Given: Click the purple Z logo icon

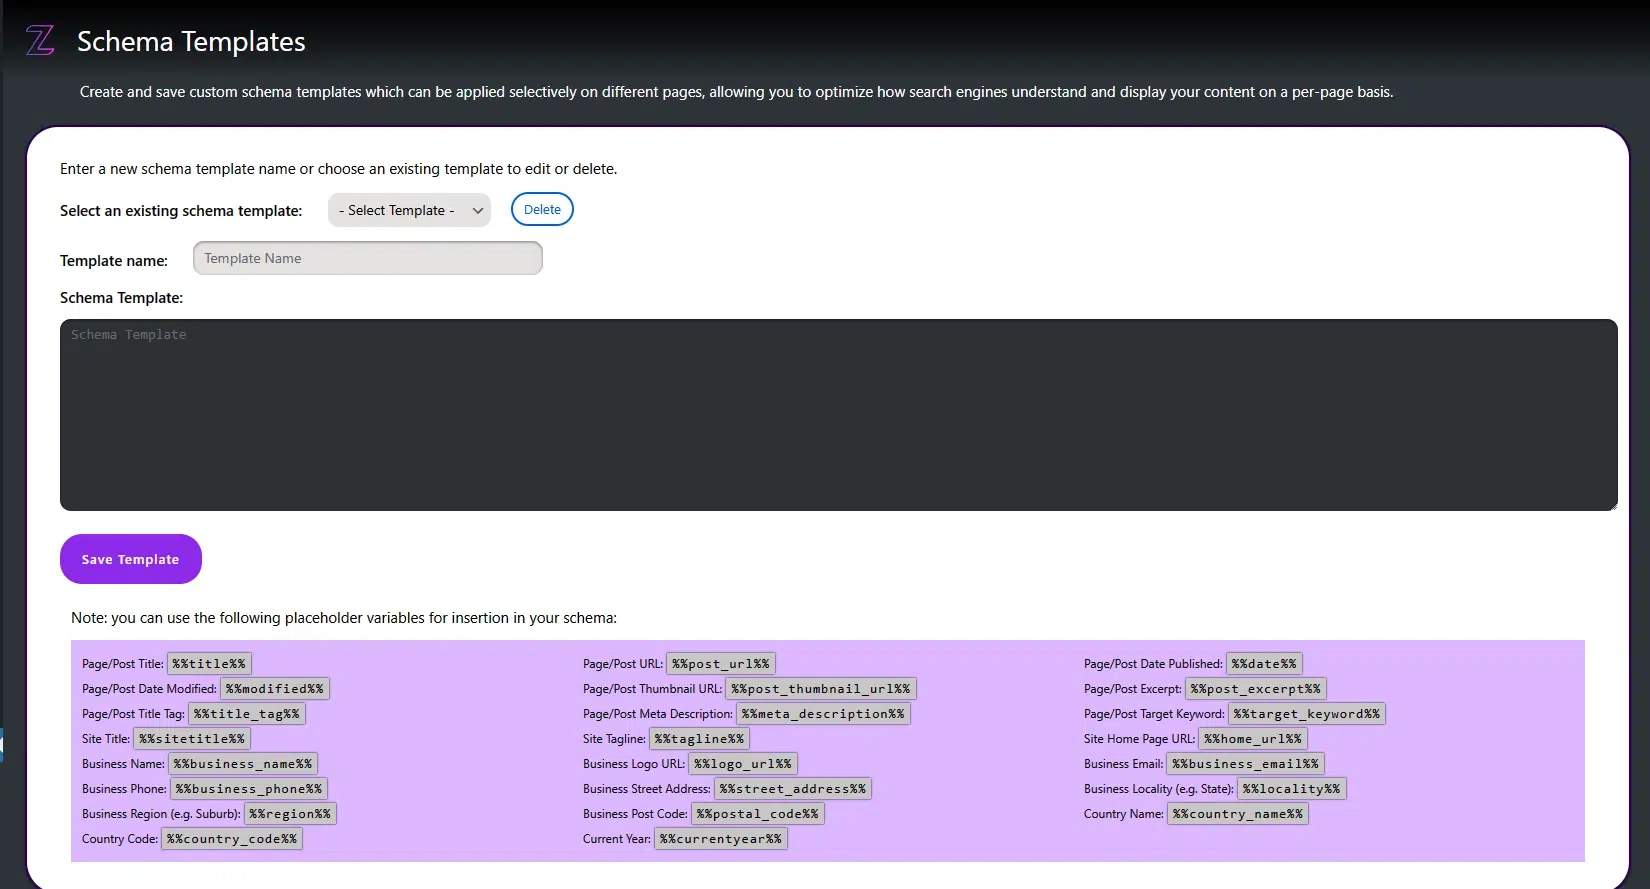Looking at the screenshot, I should point(40,41).
